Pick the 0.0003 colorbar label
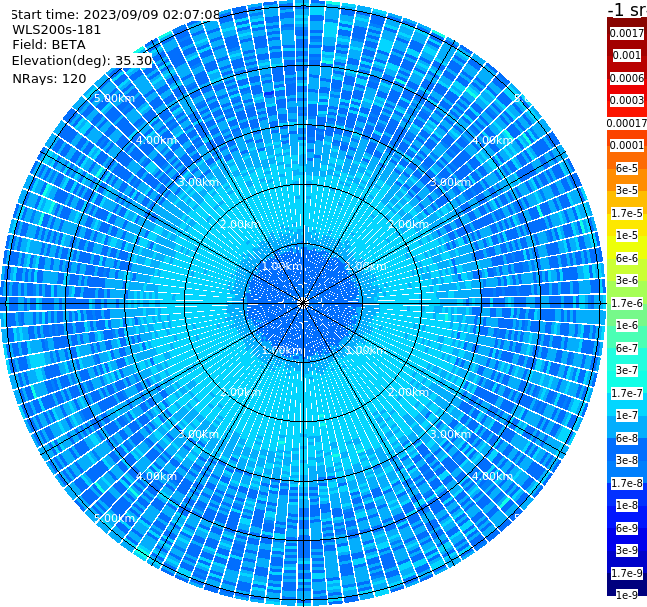The image size is (647, 607). (x=627, y=100)
